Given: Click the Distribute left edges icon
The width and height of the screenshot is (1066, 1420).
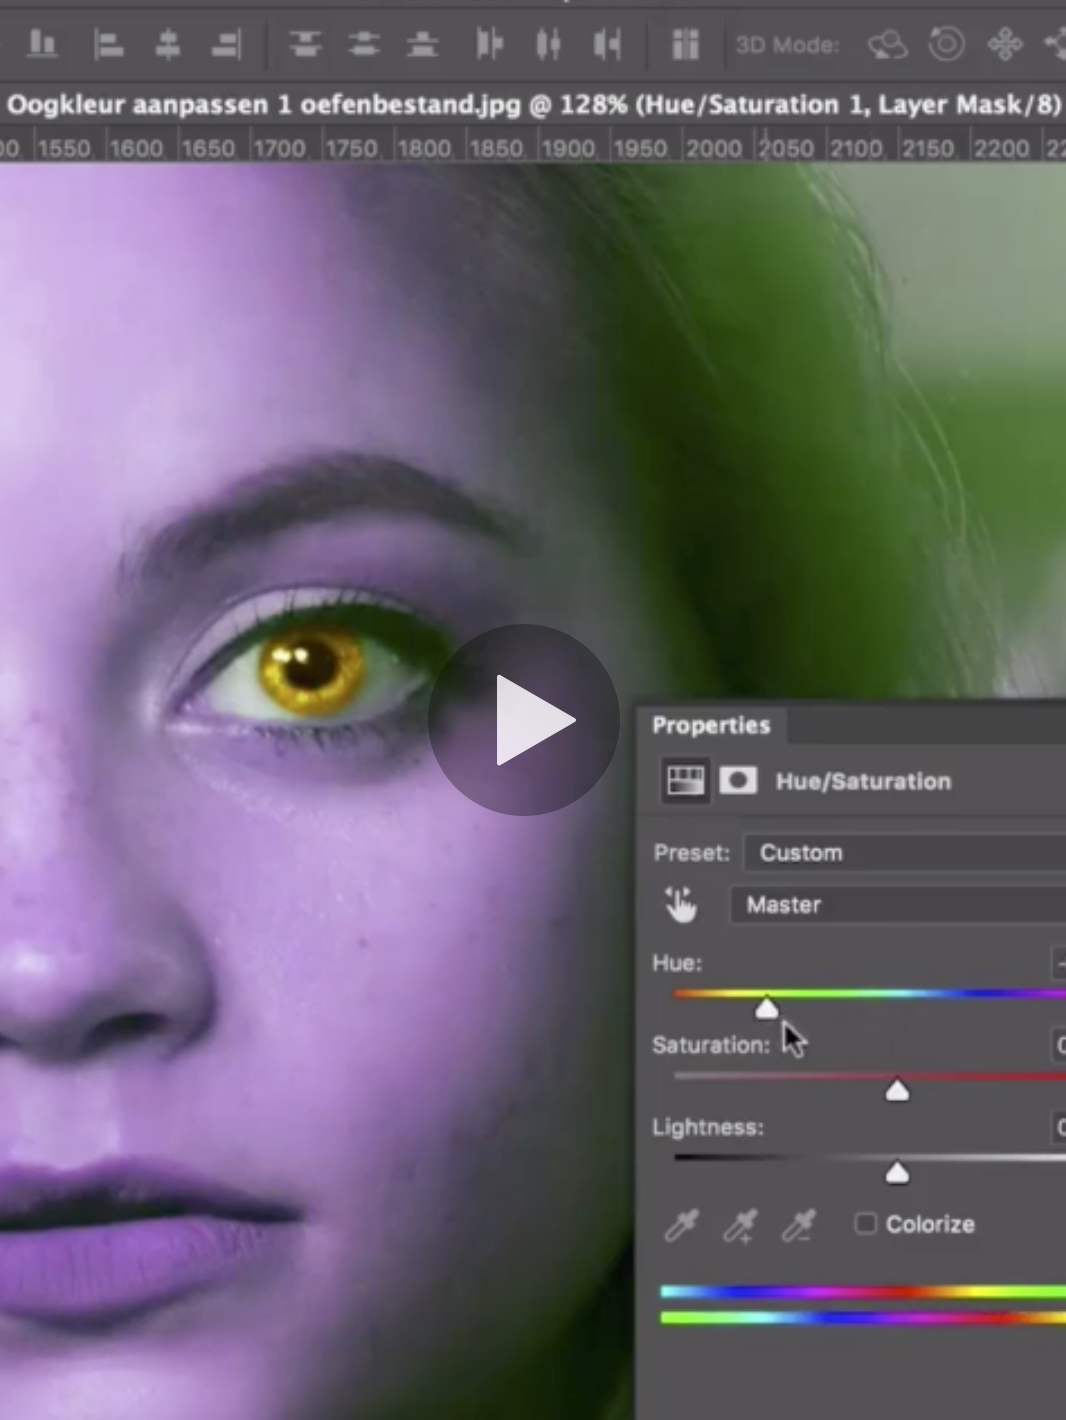Looking at the screenshot, I should point(489,44).
